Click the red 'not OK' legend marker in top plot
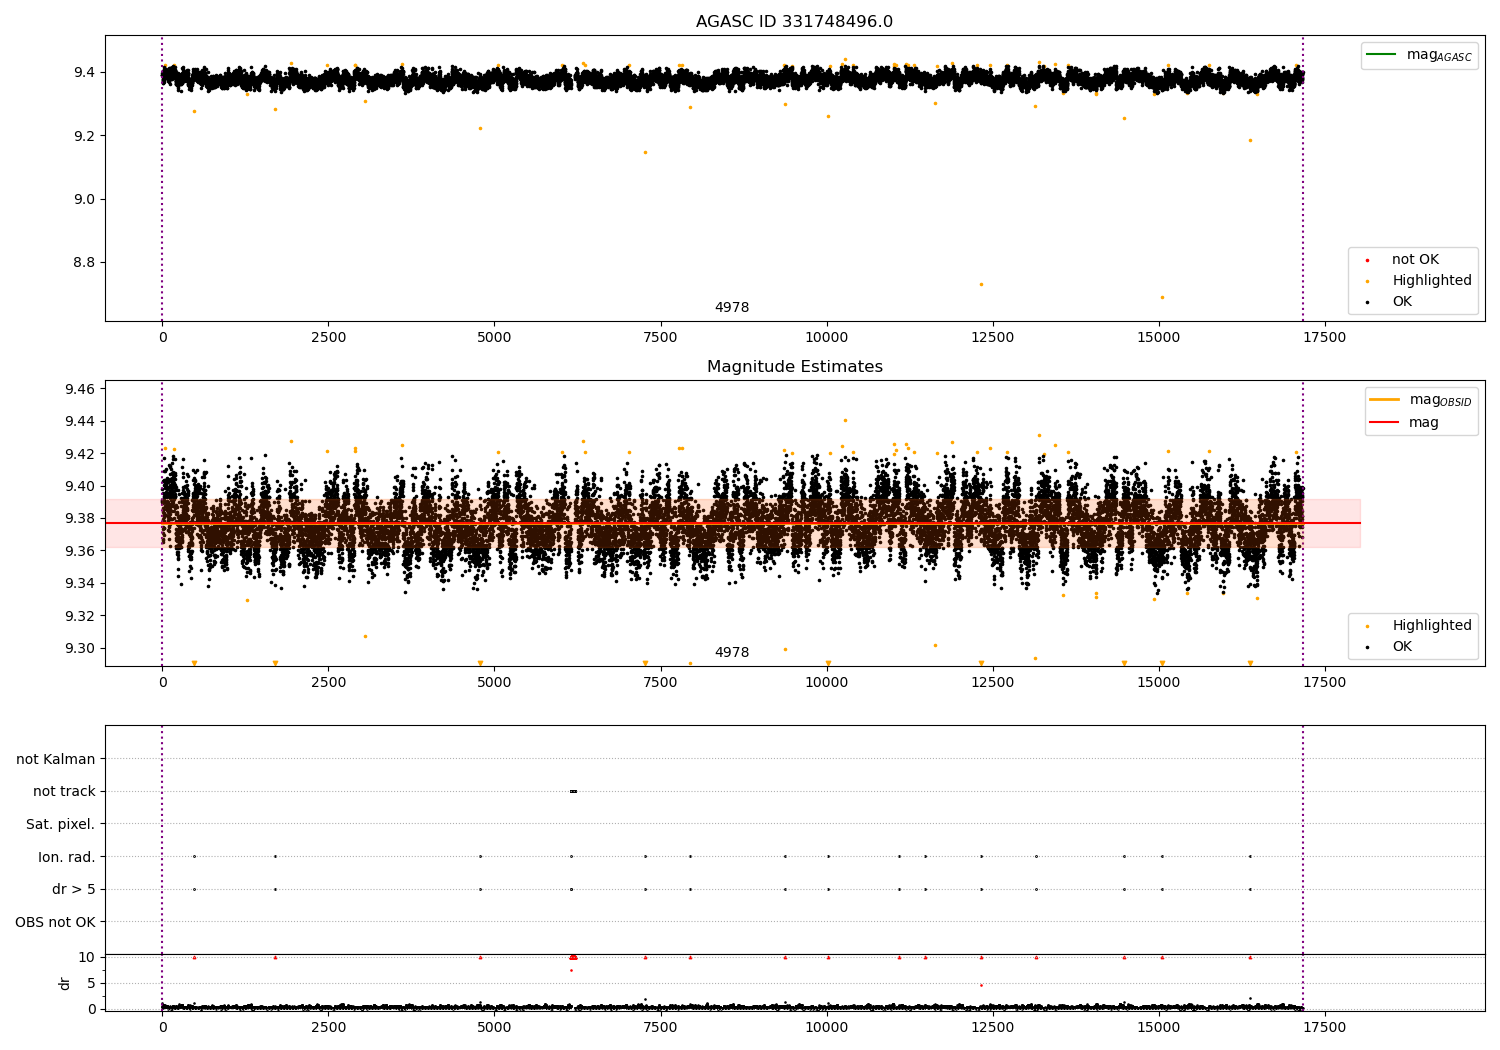 [x=1368, y=260]
